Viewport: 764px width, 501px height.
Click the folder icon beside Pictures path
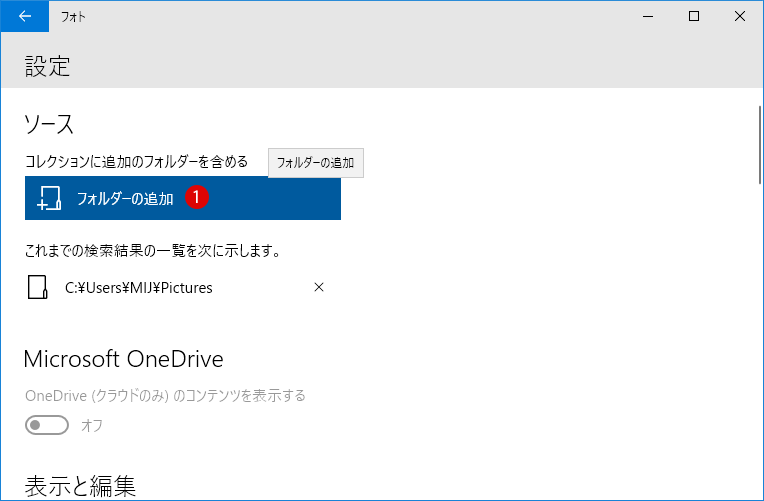pos(38,287)
